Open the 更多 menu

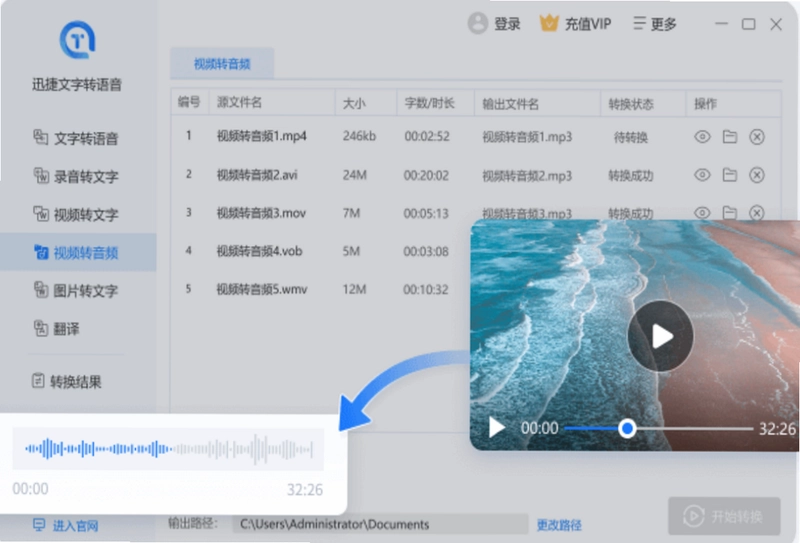[655, 24]
